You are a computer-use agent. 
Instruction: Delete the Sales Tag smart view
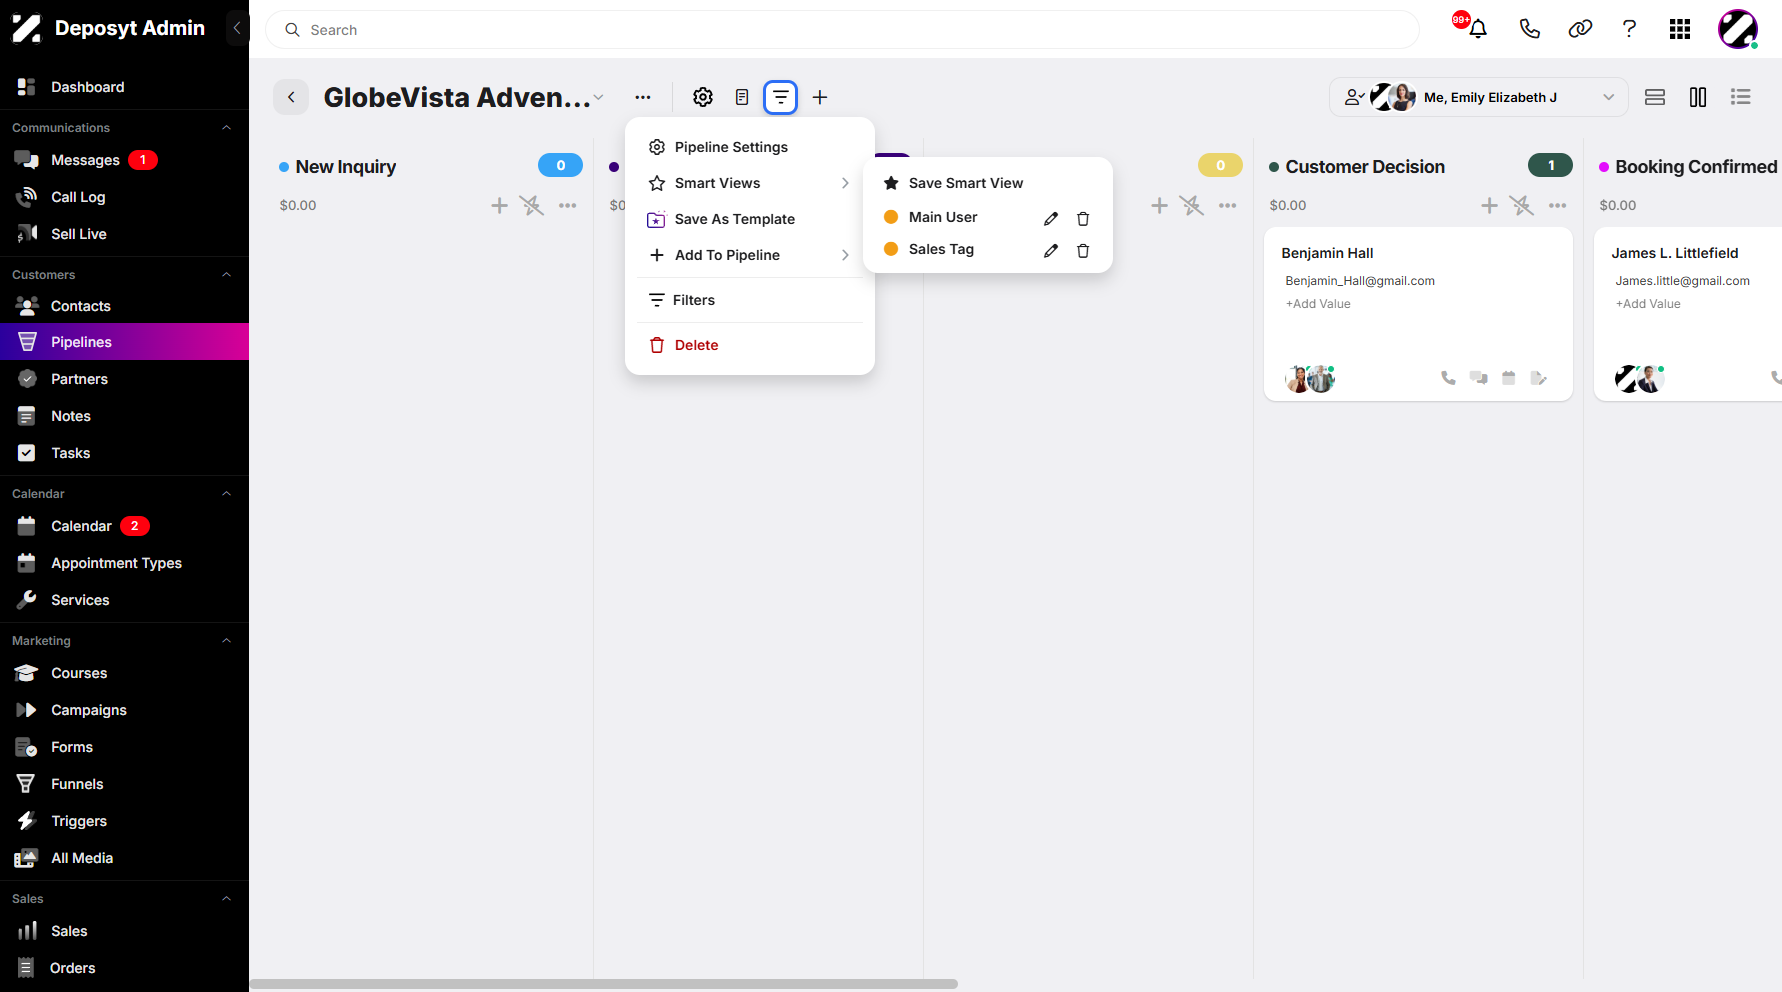click(x=1083, y=250)
